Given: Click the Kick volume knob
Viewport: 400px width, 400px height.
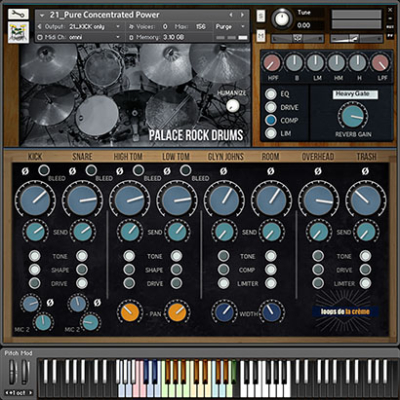Looking at the screenshot, I should (x=35, y=200).
